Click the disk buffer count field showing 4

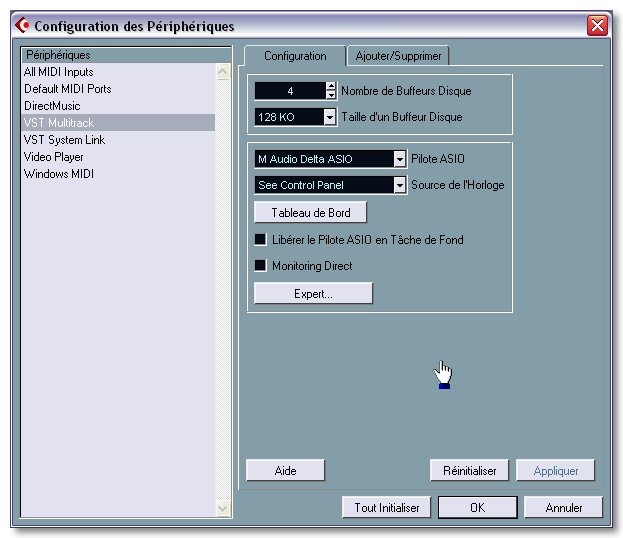(x=290, y=91)
